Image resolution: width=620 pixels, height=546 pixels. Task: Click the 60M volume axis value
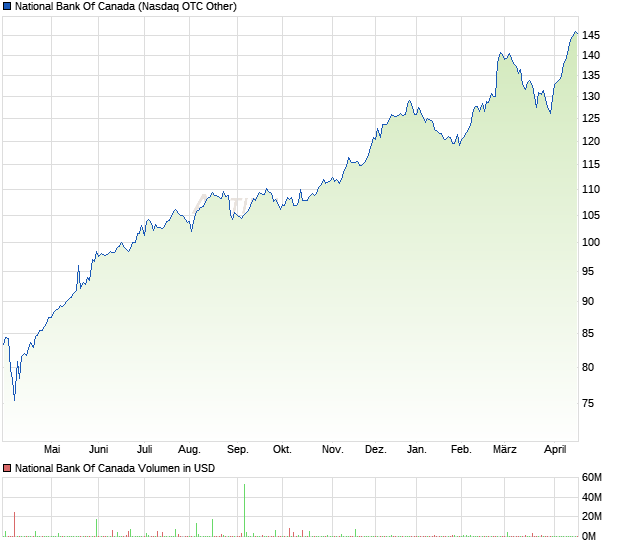point(592,478)
